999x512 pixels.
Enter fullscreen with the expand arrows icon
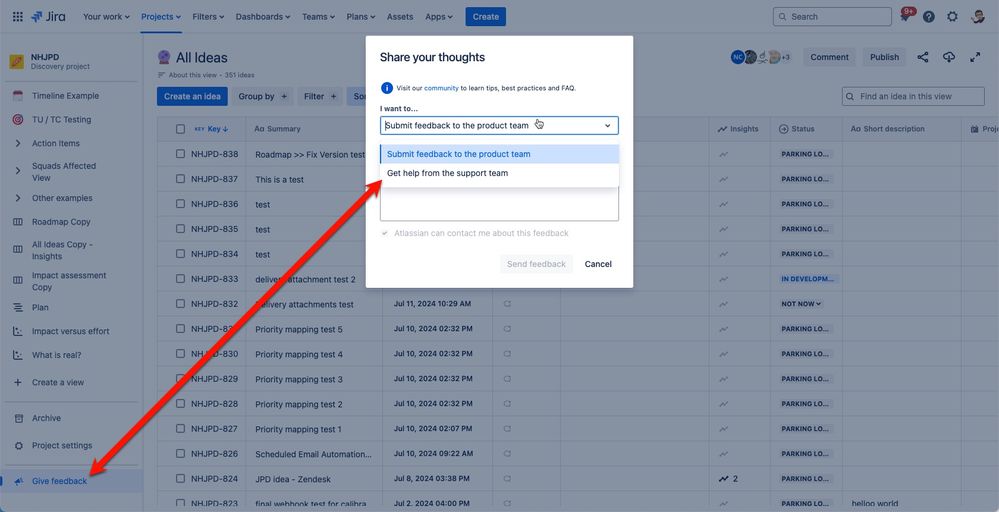click(975, 57)
